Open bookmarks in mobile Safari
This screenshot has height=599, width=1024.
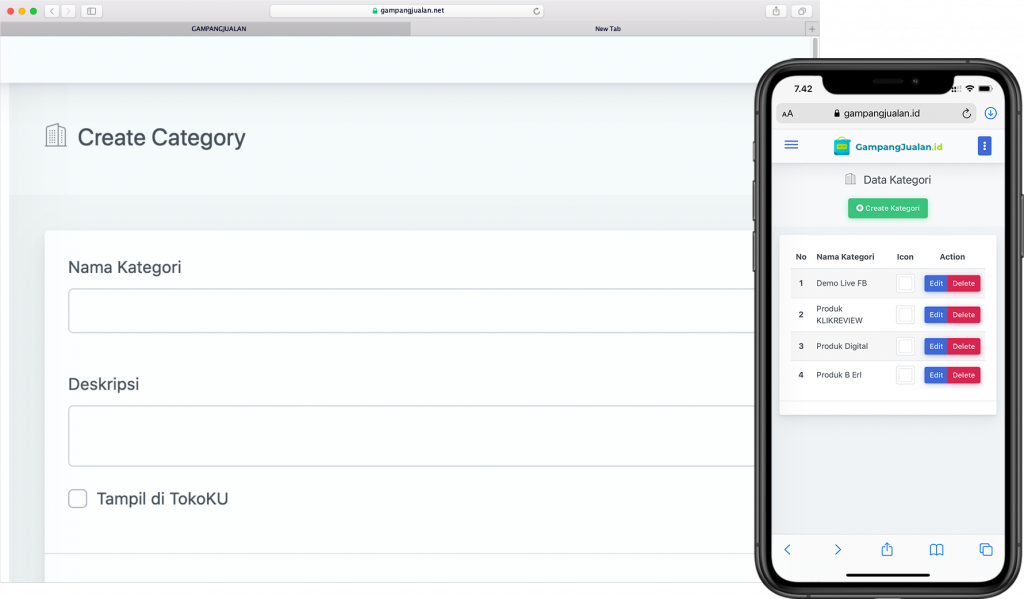pos(936,549)
